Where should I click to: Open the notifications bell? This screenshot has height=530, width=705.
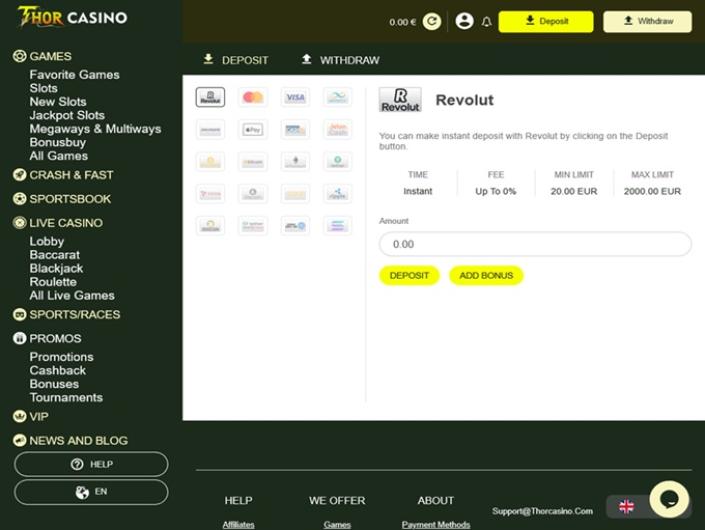[x=487, y=22]
